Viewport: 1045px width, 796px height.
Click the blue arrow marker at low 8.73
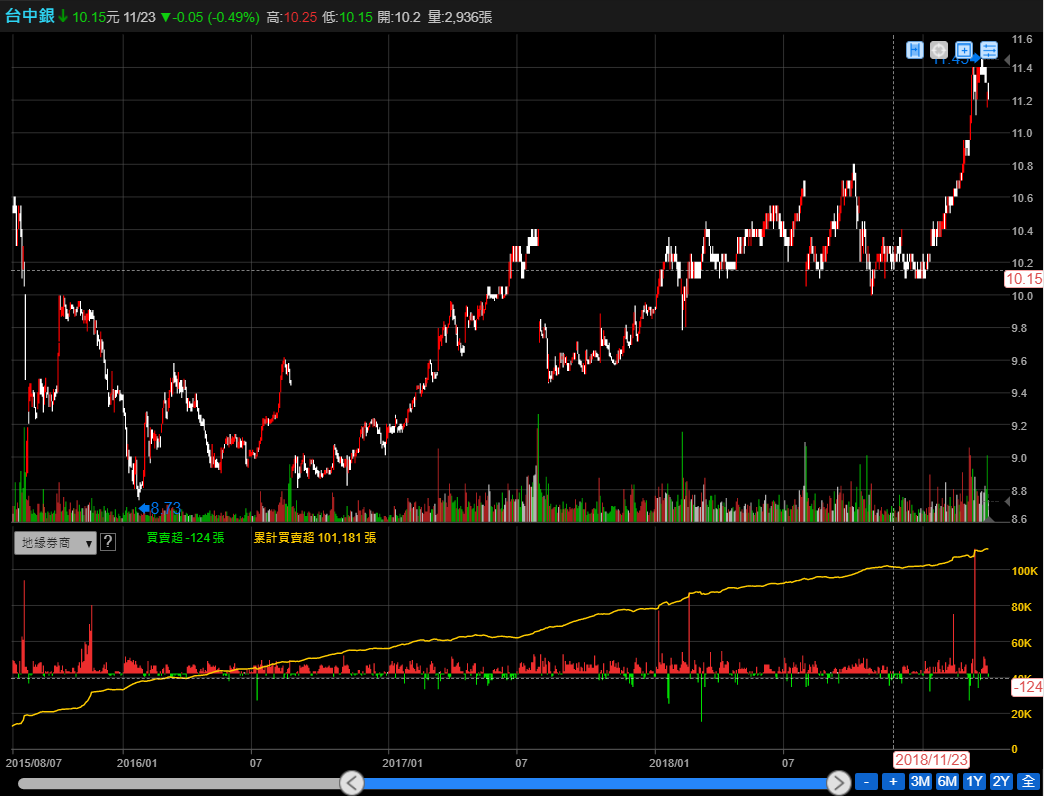144,508
